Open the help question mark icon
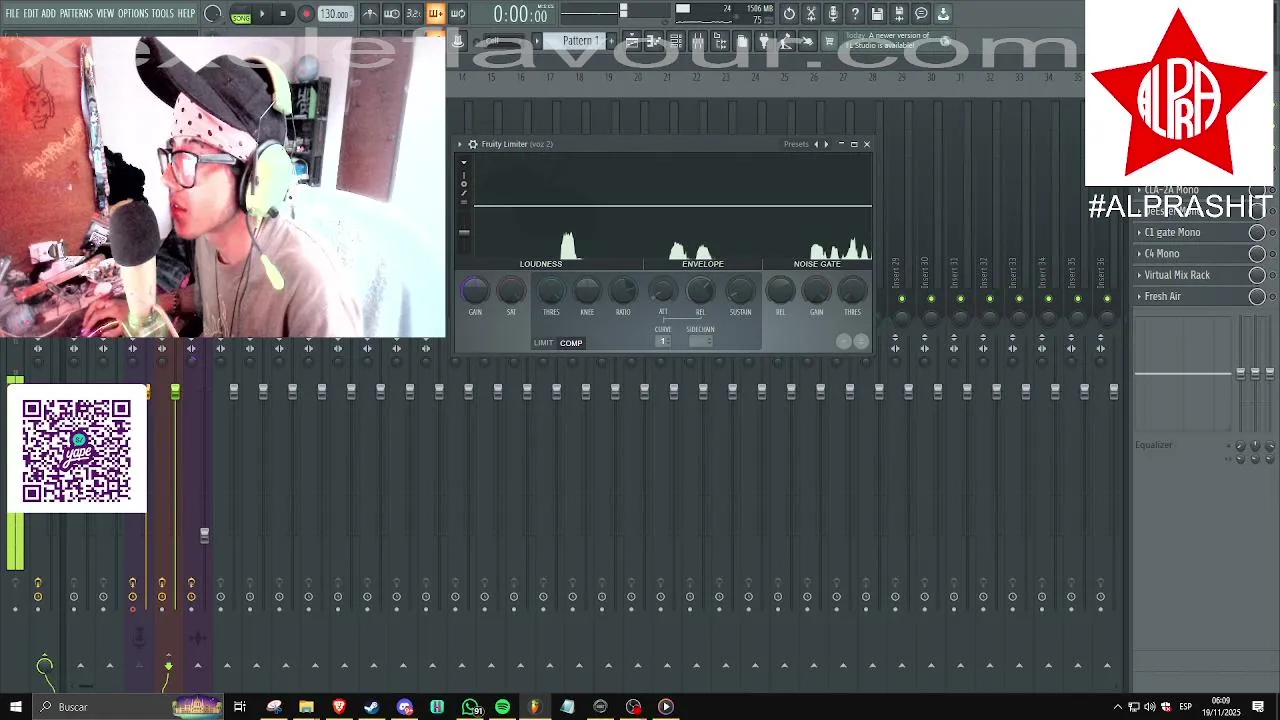This screenshot has width=1280, height=720. pyautogui.click(x=855, y=14)
